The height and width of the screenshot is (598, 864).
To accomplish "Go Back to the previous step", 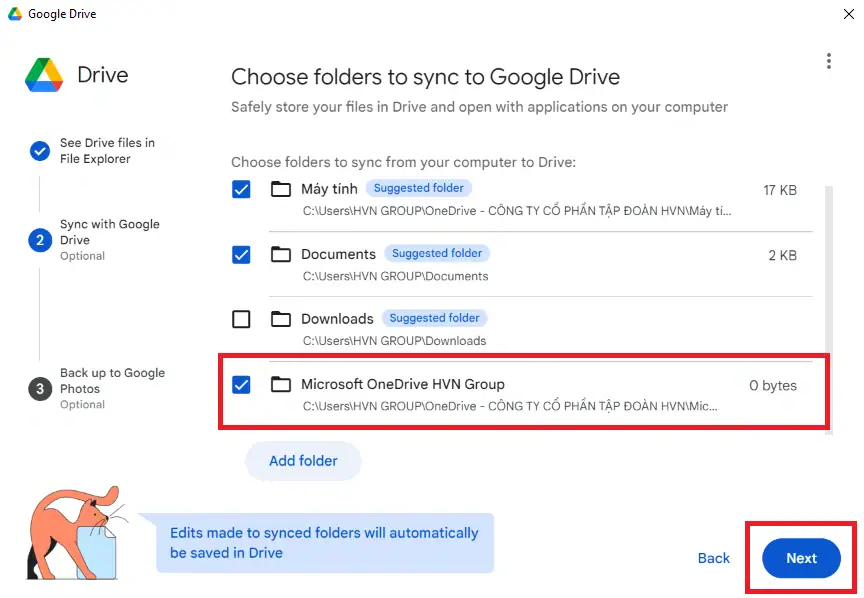I will point(713,558).
